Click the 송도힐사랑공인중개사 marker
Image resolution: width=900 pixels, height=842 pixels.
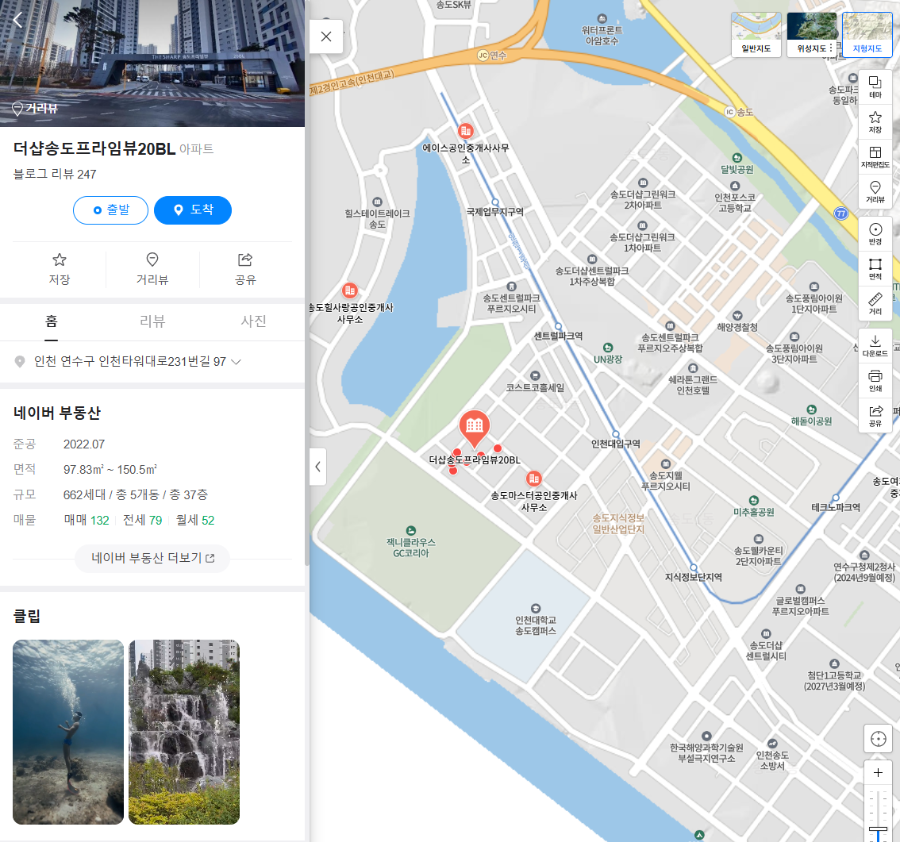(x=350, y=290)
